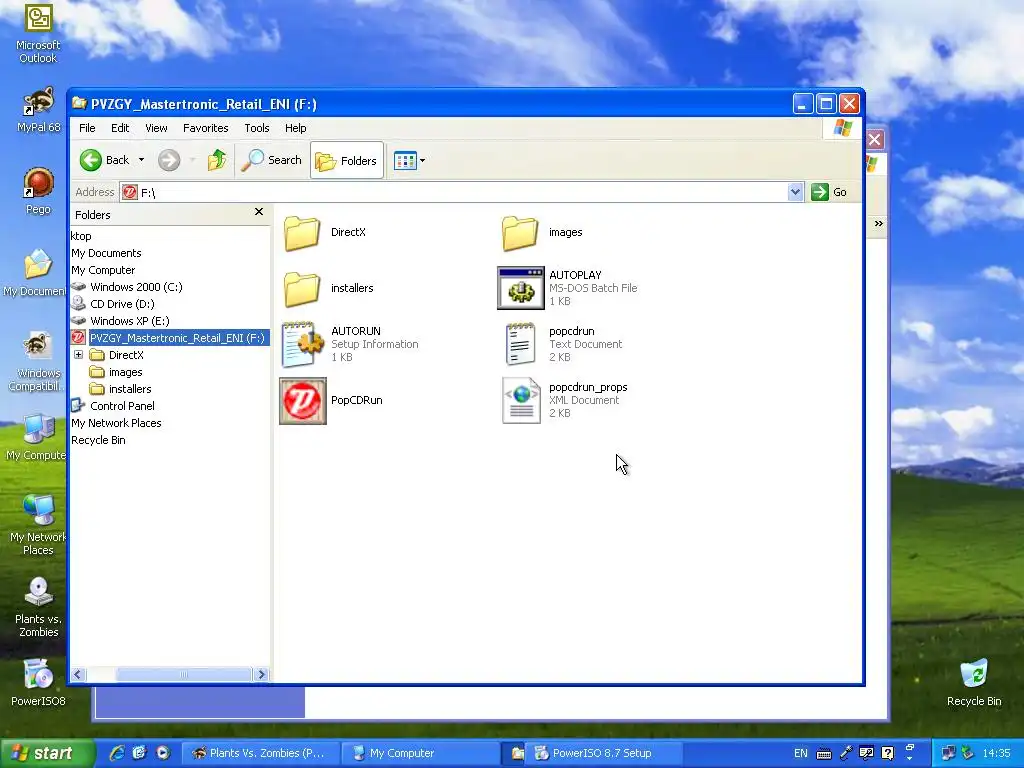Click the Go button
The height and width of the screenshot is (768, 1024).
[829, 192]
